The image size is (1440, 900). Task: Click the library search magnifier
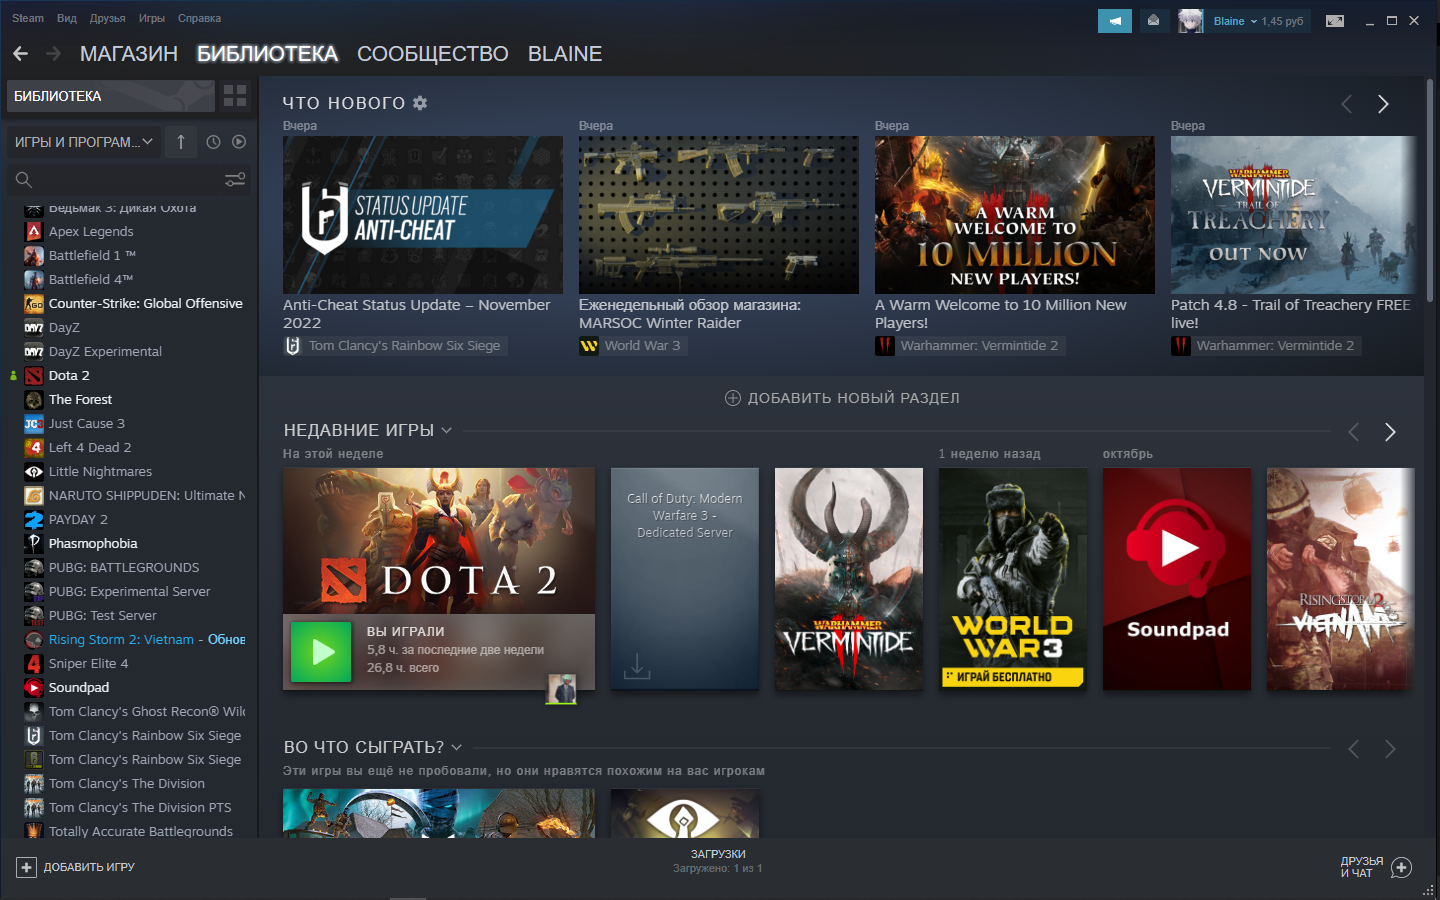pos(24,180)
